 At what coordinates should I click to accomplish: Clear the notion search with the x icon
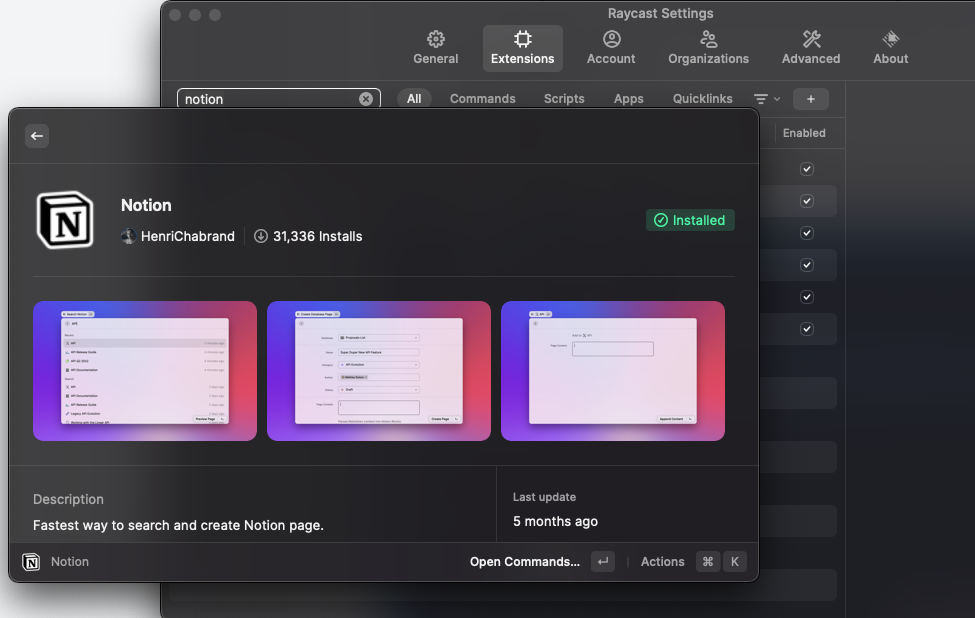click(x=366, y=98)
